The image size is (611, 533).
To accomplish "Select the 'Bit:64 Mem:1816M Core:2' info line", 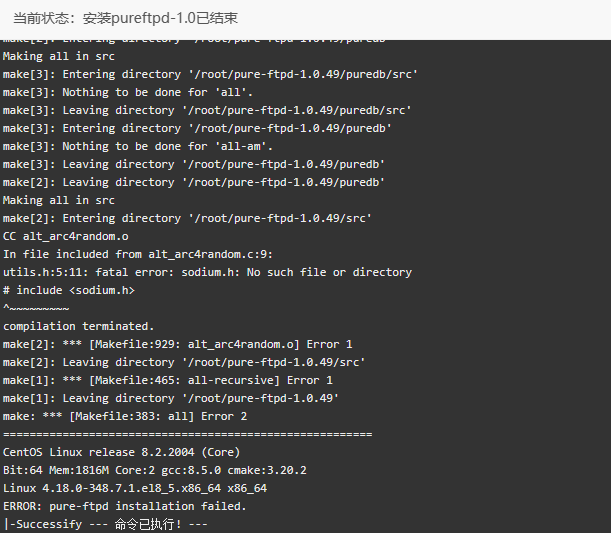I will [x=155, y=470].
